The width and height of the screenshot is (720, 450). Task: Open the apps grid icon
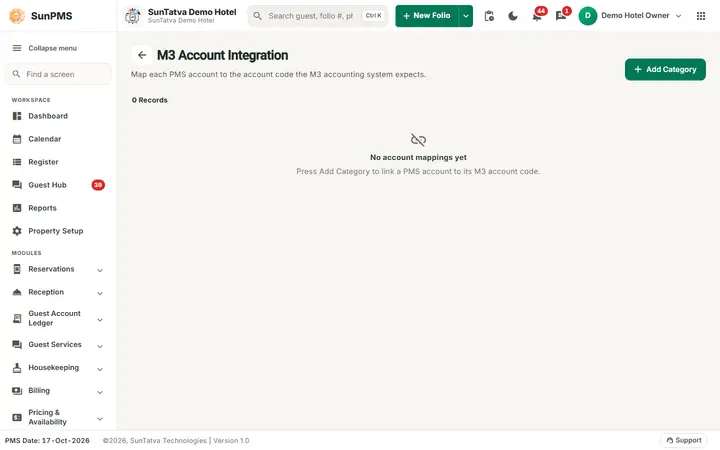tap(701, 16)
